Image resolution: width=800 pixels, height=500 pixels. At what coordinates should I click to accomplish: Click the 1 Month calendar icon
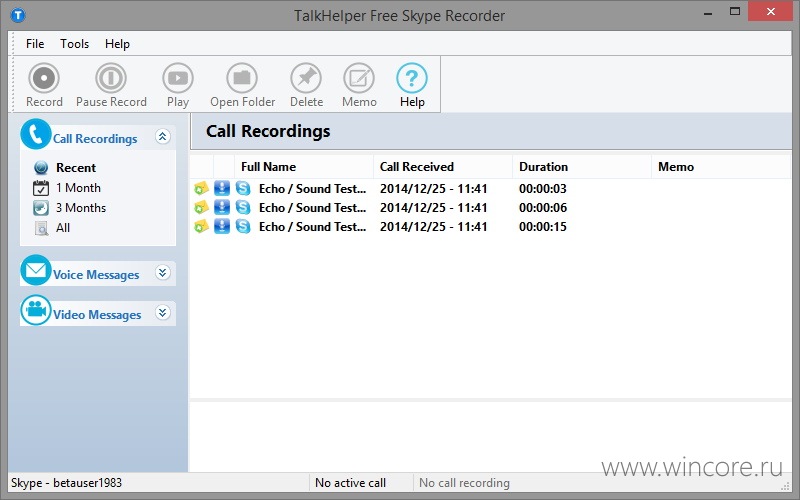click(x=41, y=188)
